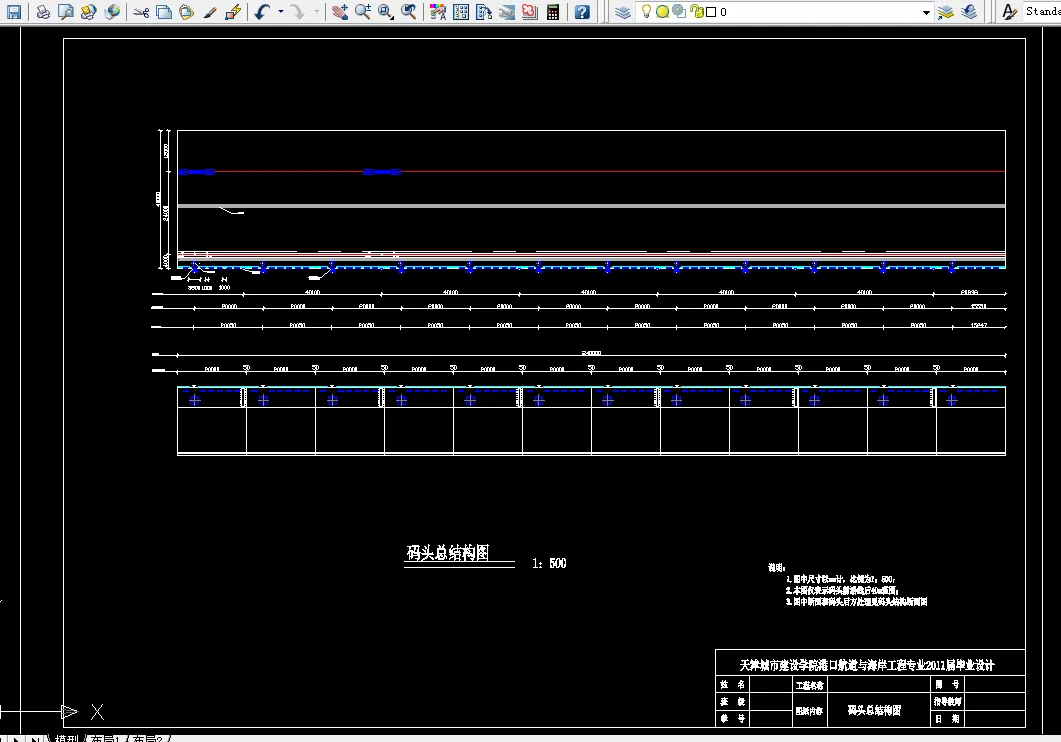Open the QuickCalc calculator icon

[x=553, y=11]
